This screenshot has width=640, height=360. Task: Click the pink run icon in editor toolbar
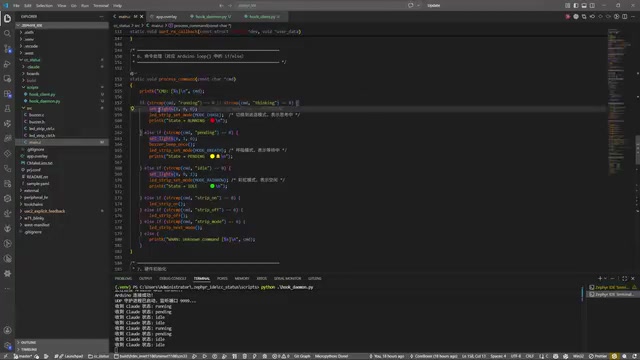pos(568,17)
